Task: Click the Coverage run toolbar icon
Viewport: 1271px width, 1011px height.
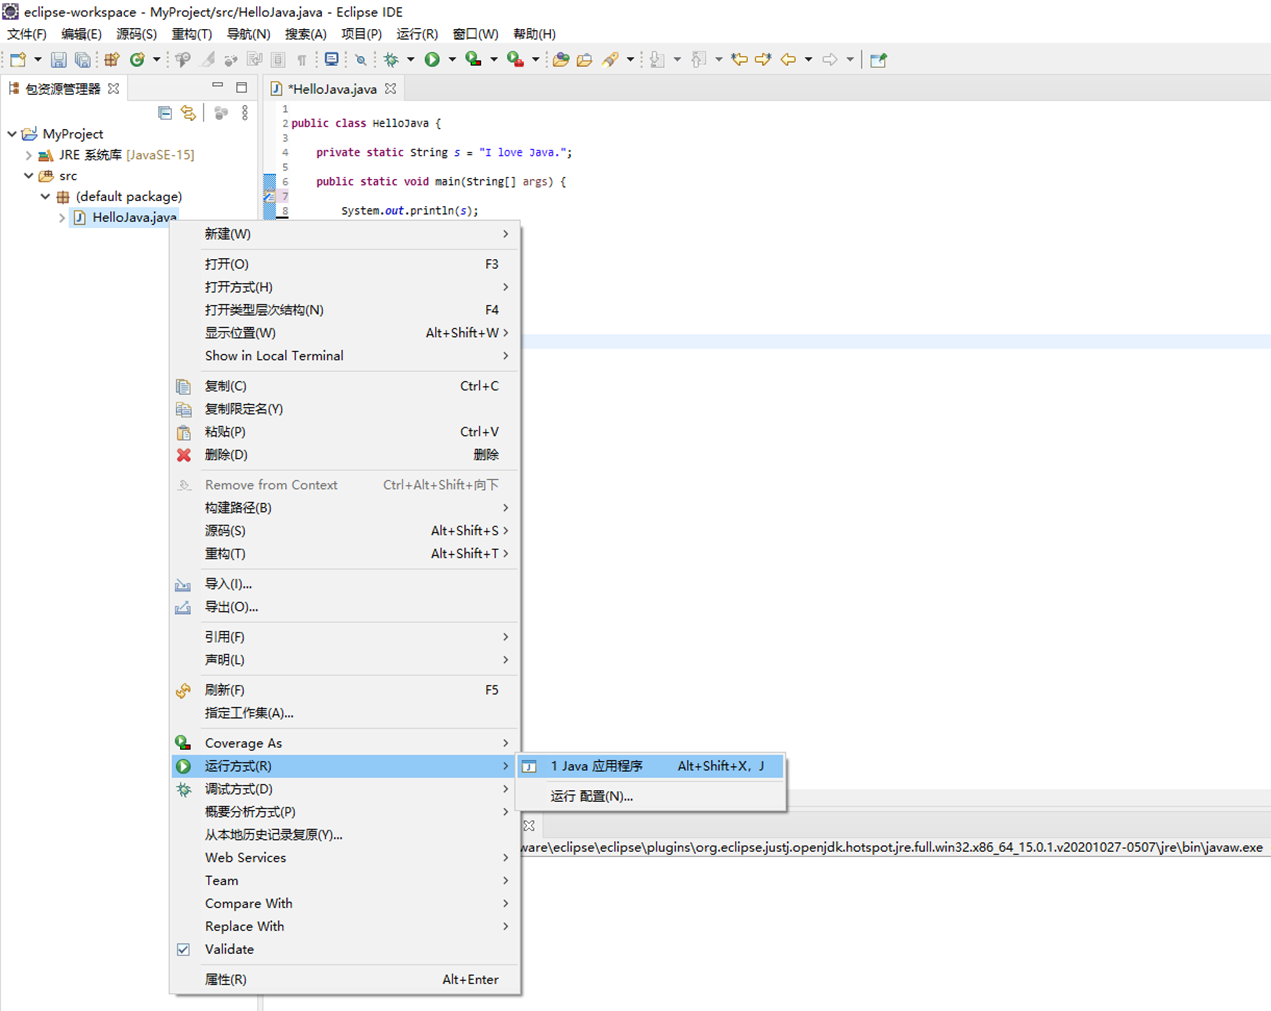Action: [x=473, y=60]
